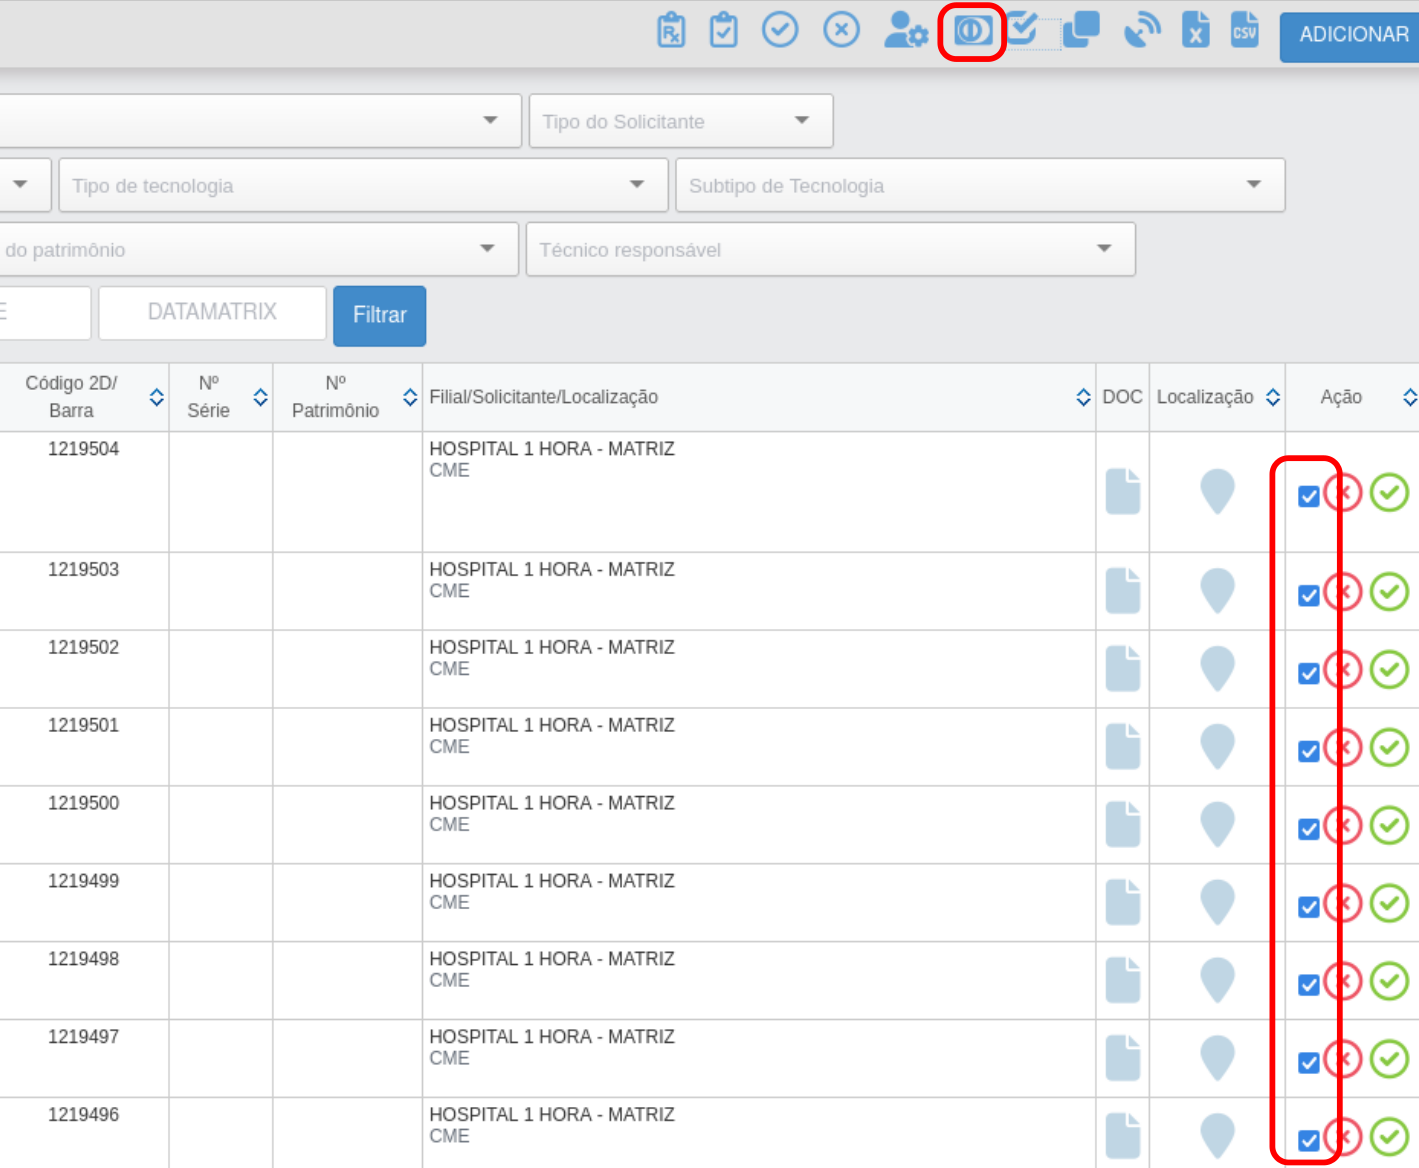Click red reject X for row 1219500
The width and height of the screenshot is (1419, 1168).
pos(1344,825)
